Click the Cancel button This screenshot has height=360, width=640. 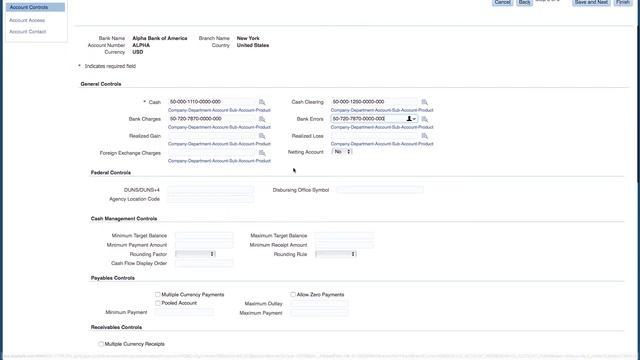(502, 2)
